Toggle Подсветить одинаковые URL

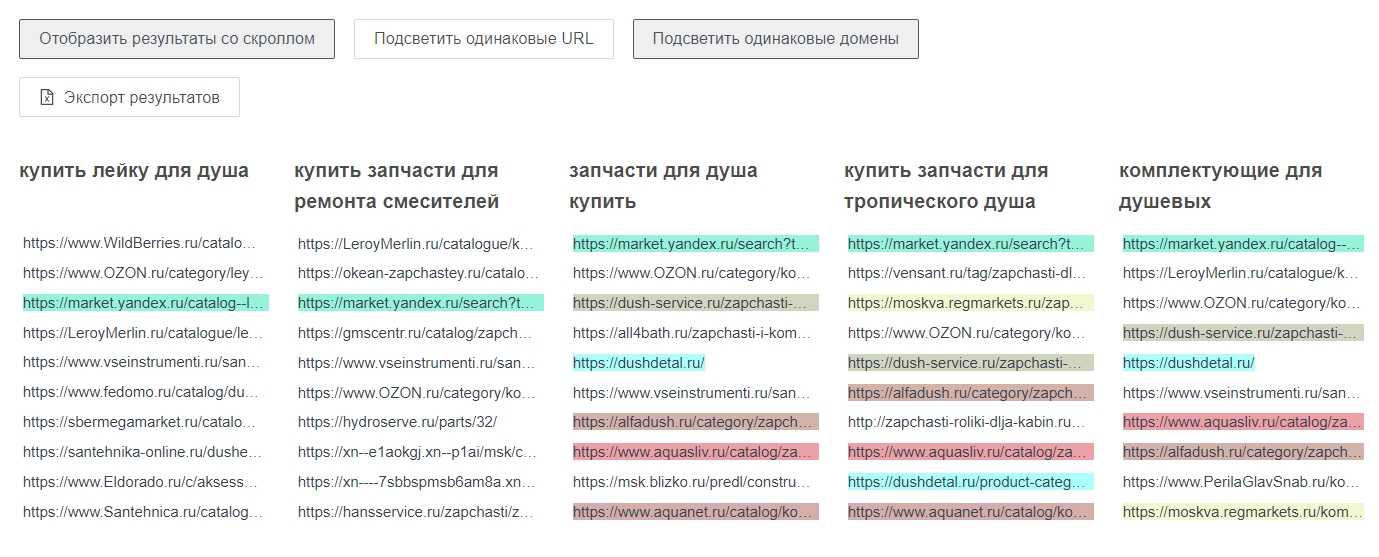click(483, 39)
